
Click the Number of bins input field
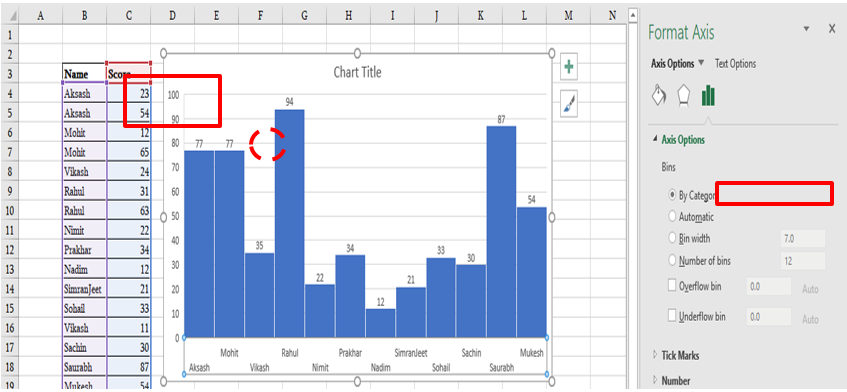(803, 261)
